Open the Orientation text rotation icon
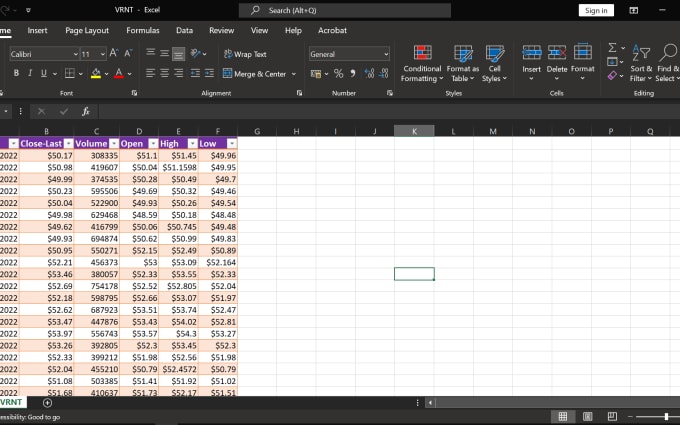Viewport: 680px width, 425px height. pos(196,53)
